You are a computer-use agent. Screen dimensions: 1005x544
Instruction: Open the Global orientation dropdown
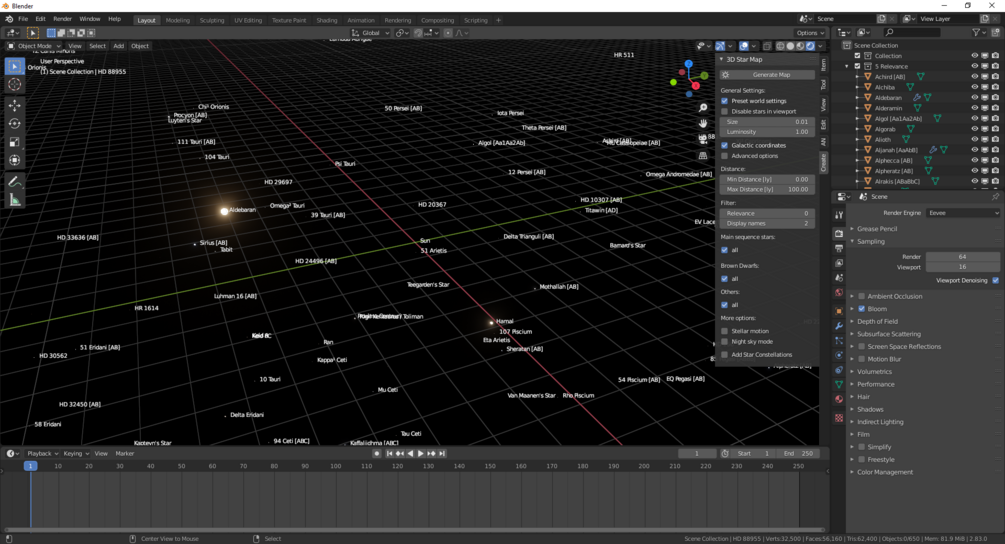coord(371,33)
